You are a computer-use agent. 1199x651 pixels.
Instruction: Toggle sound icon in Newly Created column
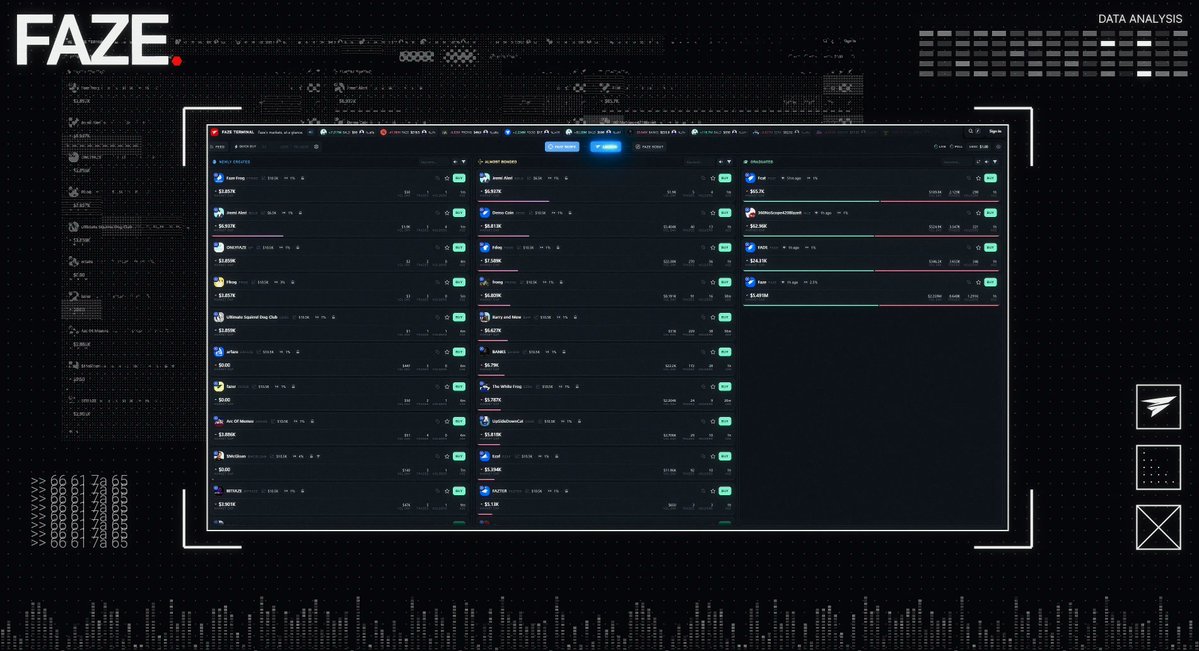tap(455, 162)
